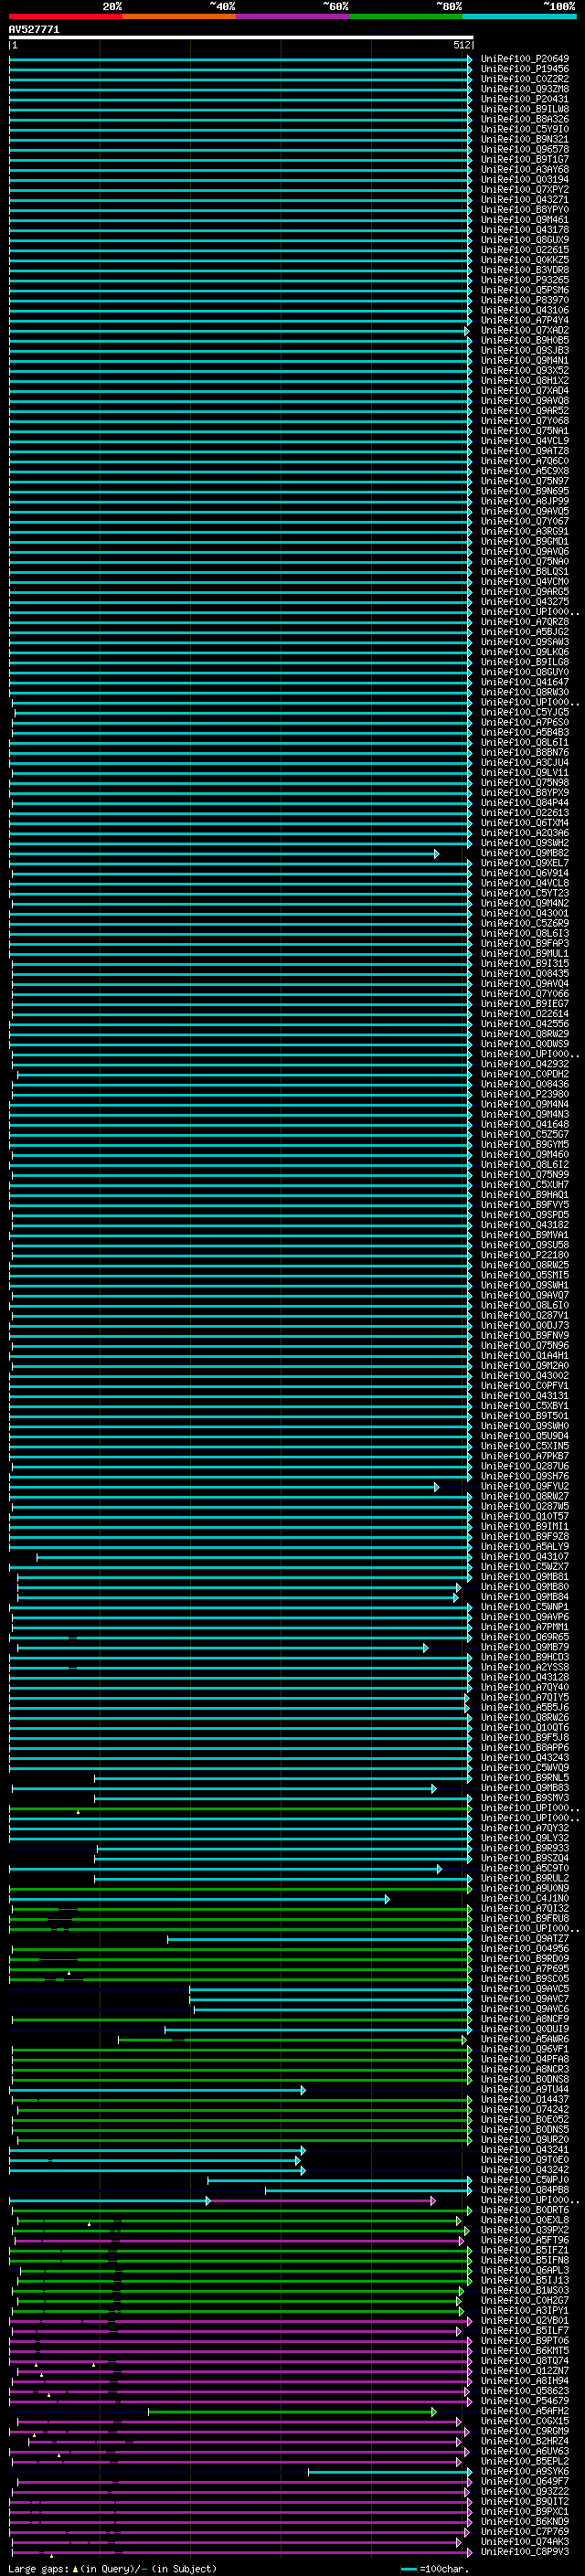The width and height of the screenshot is (585, 2576).
Task: Select label UniRef100_Q9MB79
Action: pos(525,1647)
